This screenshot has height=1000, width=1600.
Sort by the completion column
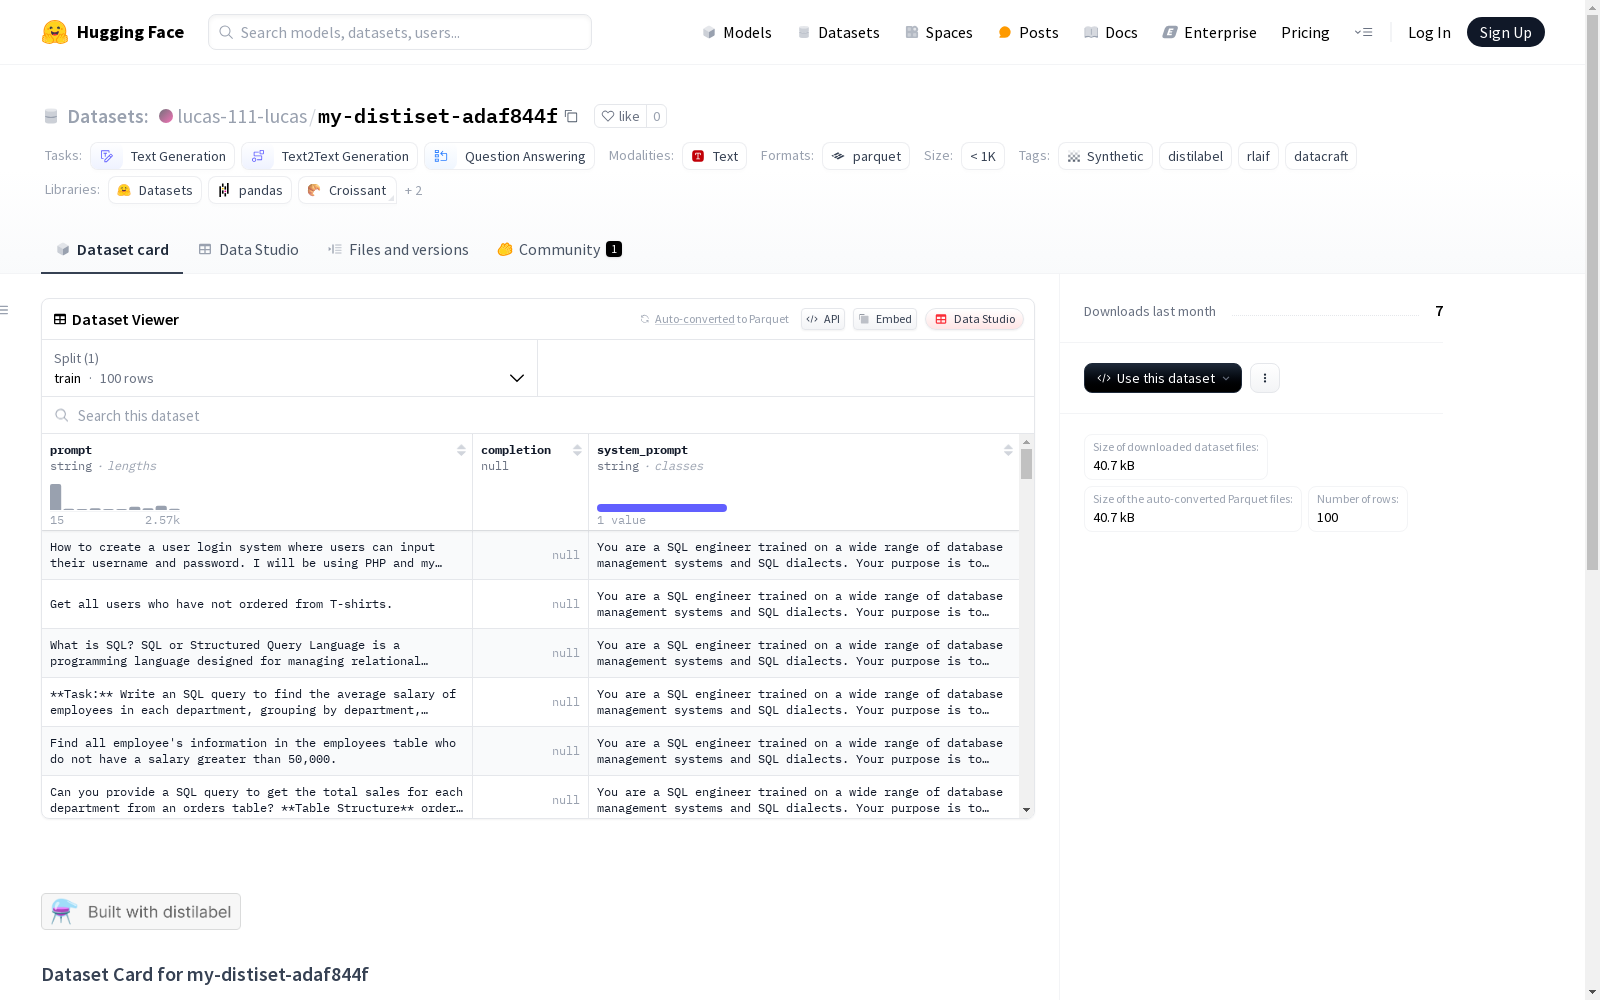[577, 450]
